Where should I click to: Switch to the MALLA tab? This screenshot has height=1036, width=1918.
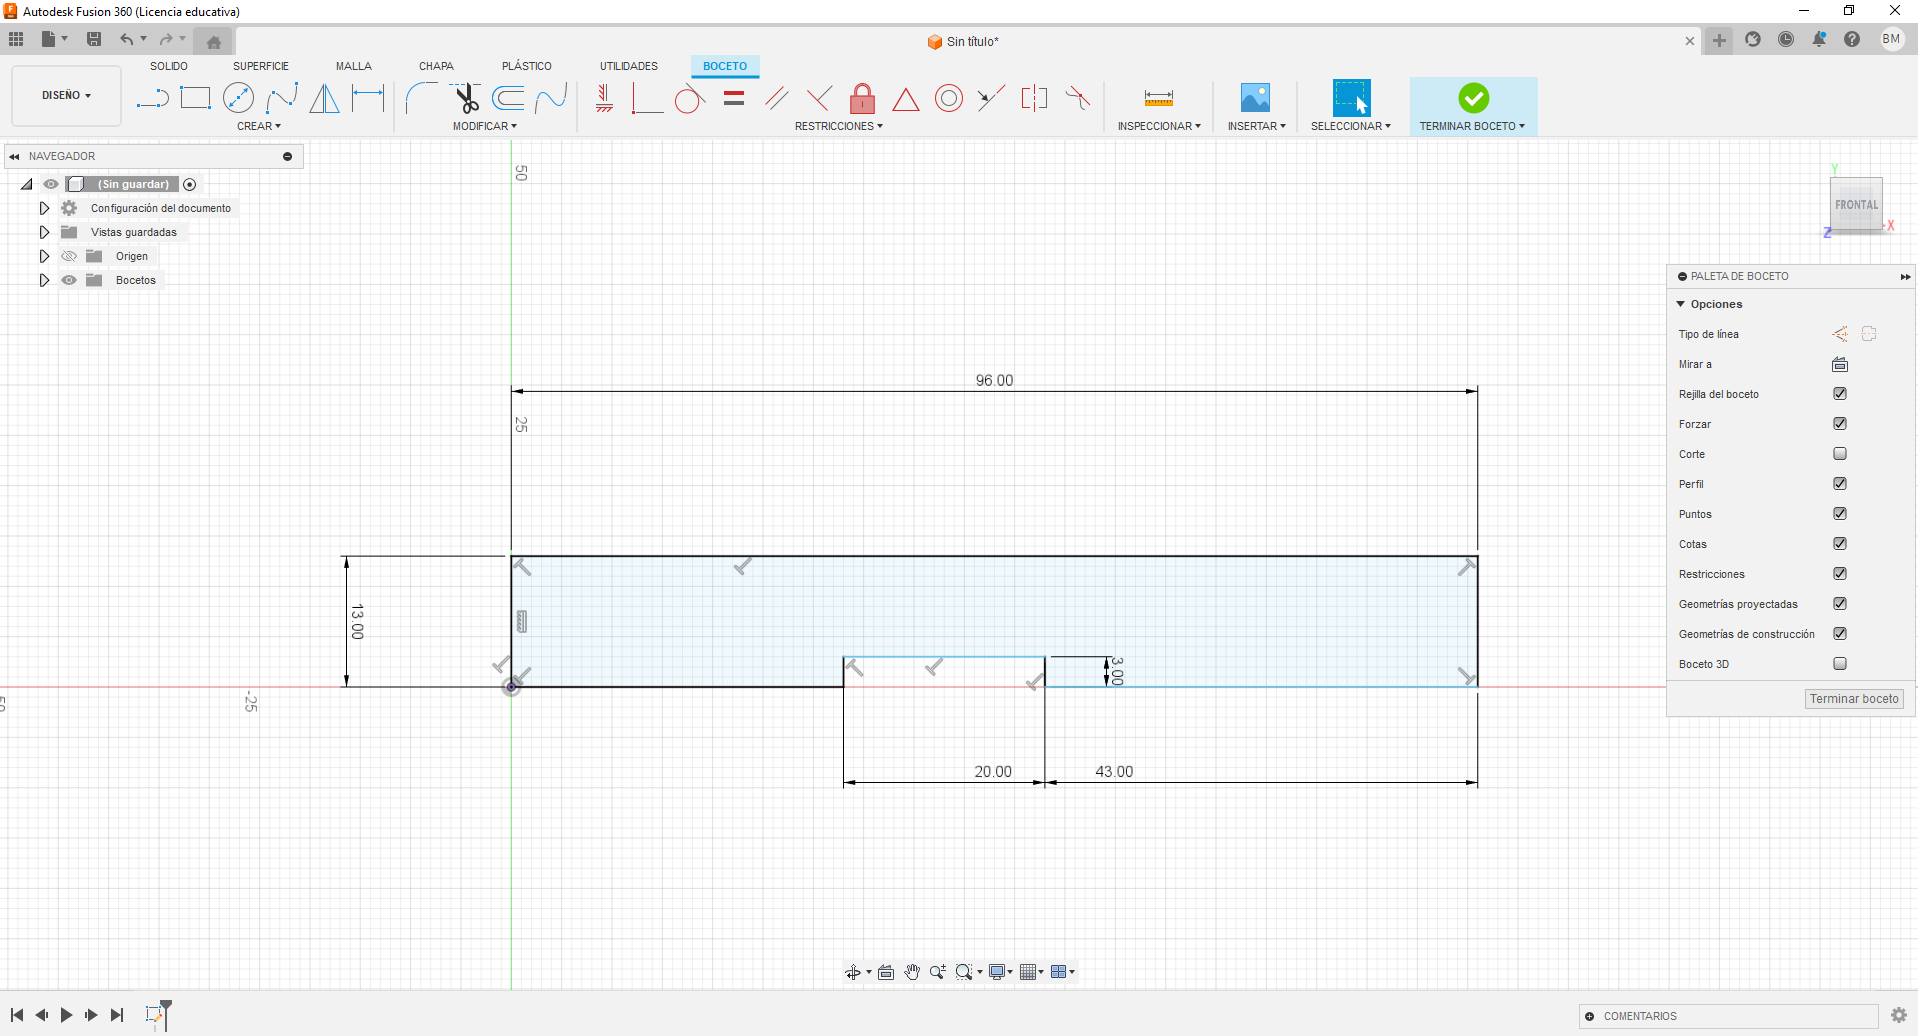click(x=354, y=66)
